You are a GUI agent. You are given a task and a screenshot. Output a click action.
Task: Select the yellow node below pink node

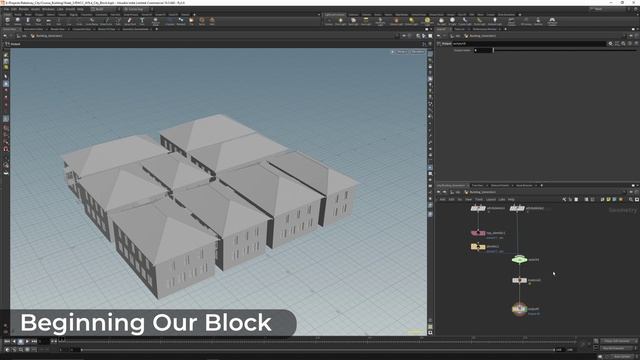[x=478, y=247]
